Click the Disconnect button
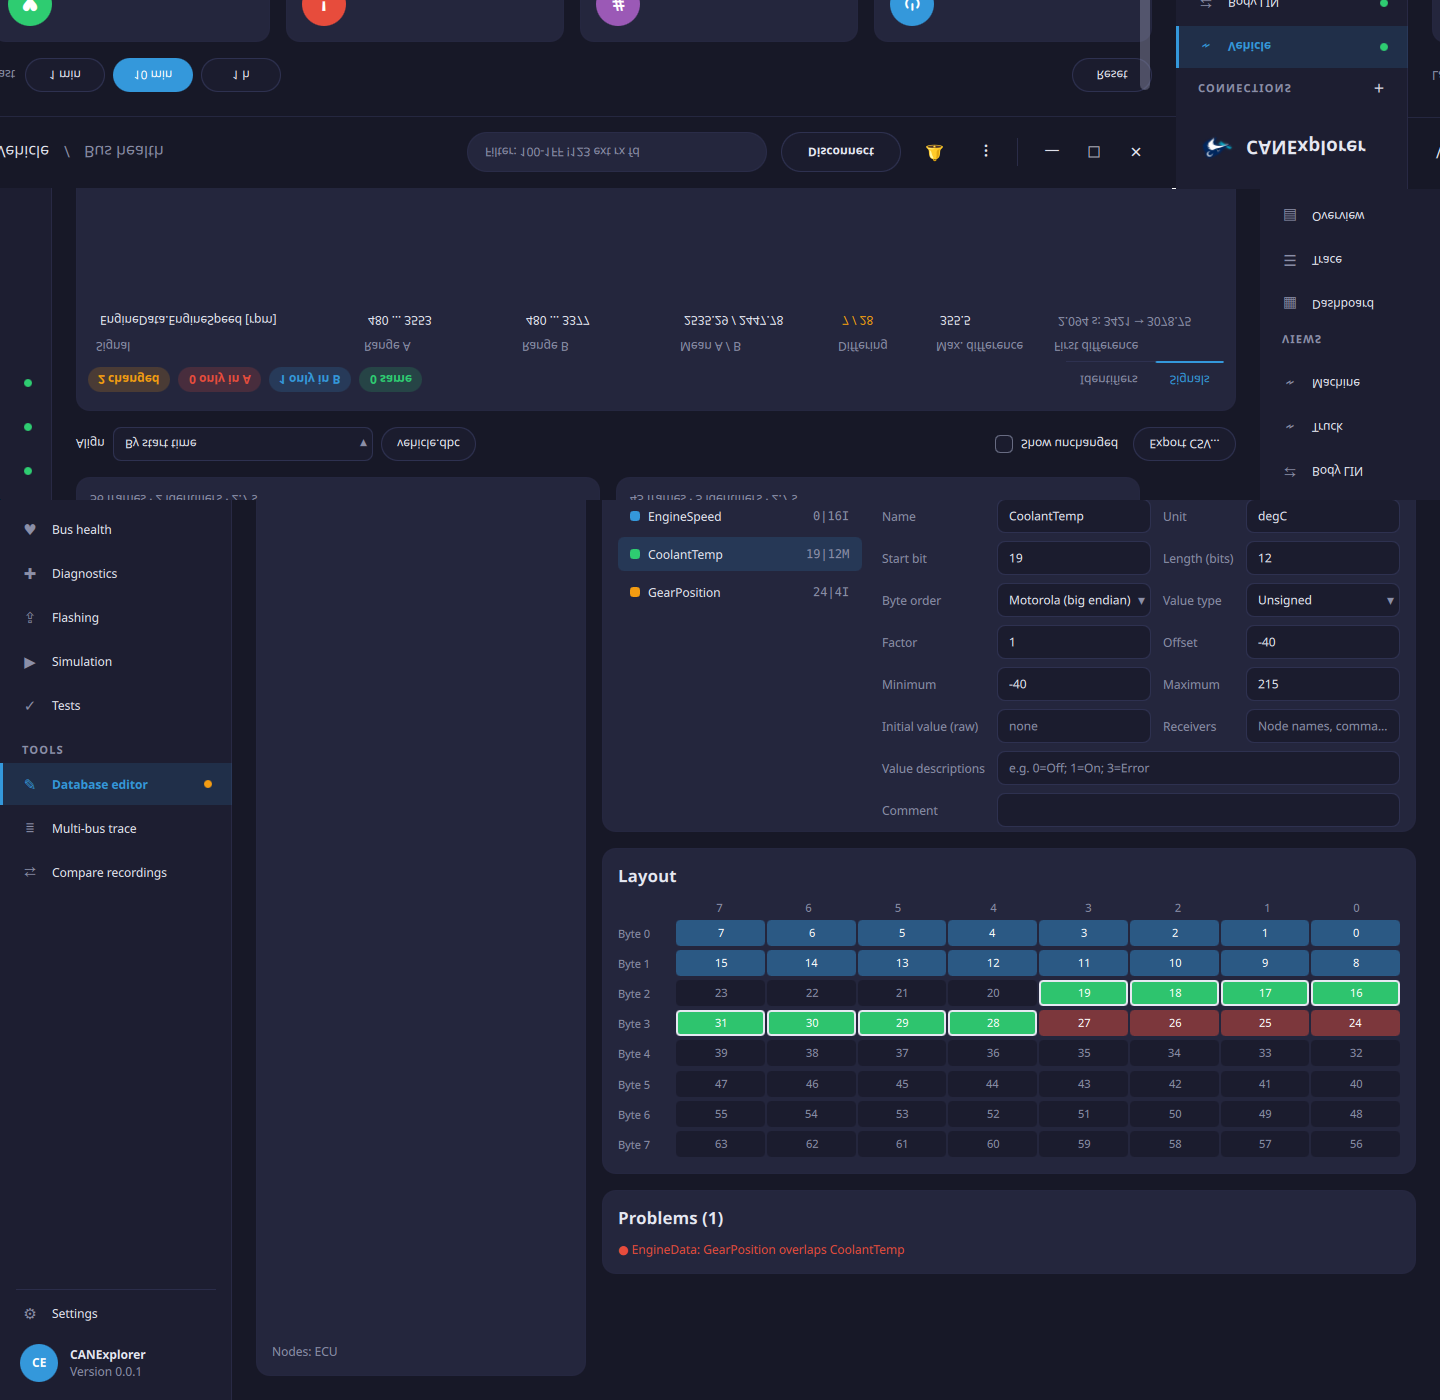1440x1400 pixels. (841, 152)
